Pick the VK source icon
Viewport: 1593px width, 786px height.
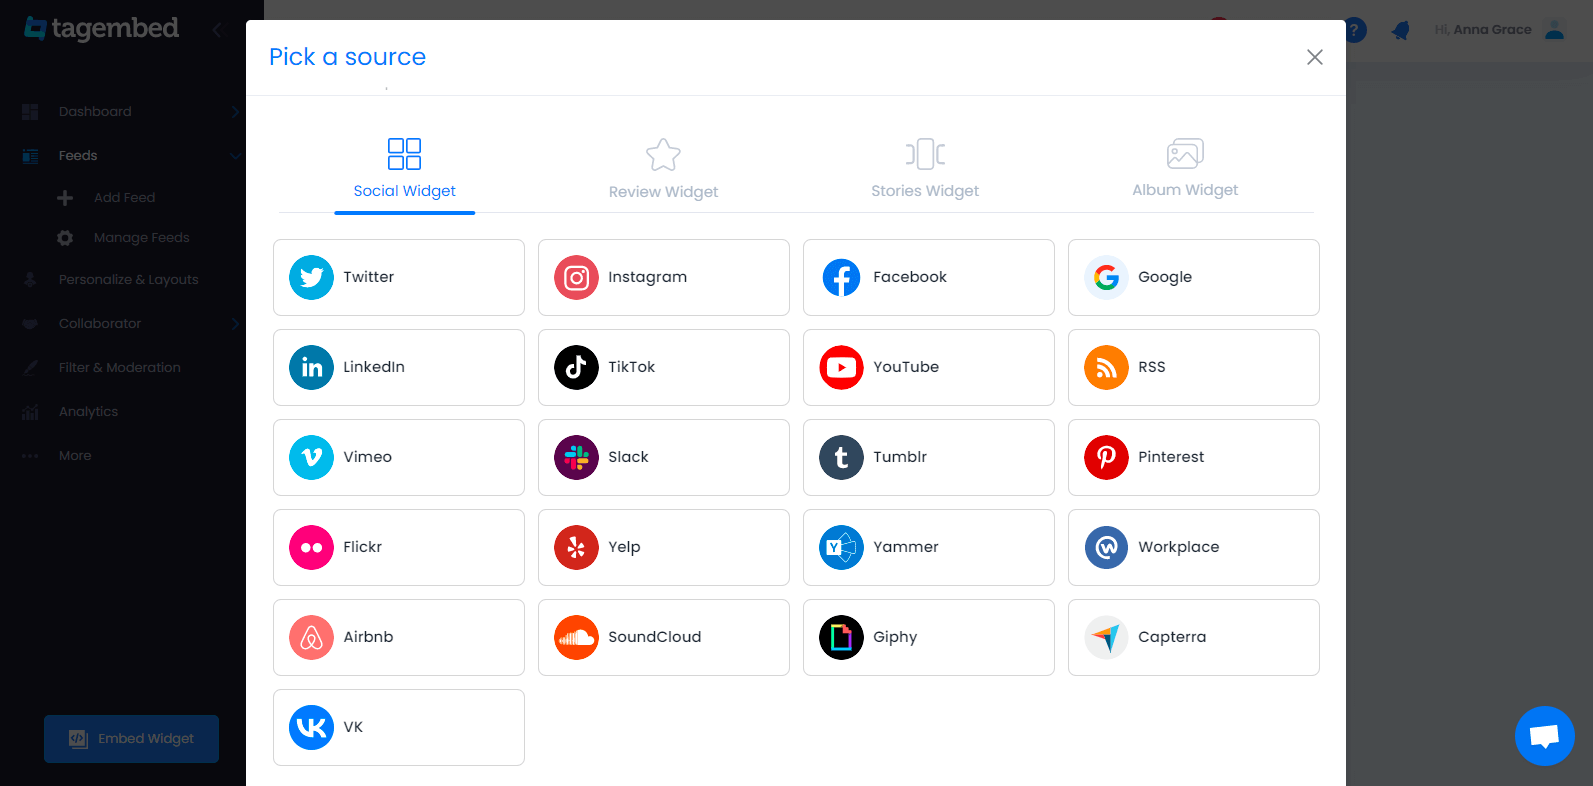coord(311,727)
